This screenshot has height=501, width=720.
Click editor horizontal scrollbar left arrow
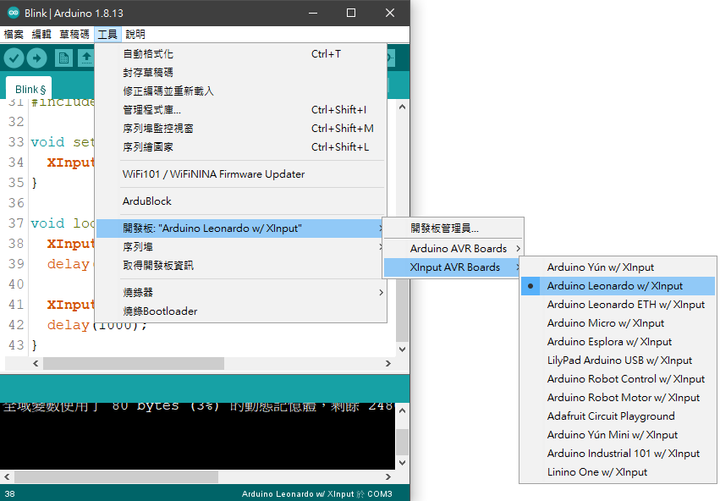[36, 363]
